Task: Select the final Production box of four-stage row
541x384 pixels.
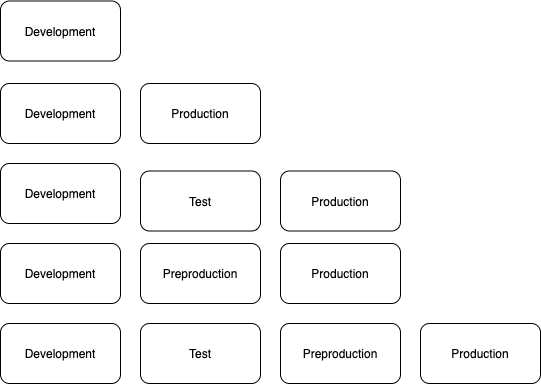Action: (x=480, y=354)
